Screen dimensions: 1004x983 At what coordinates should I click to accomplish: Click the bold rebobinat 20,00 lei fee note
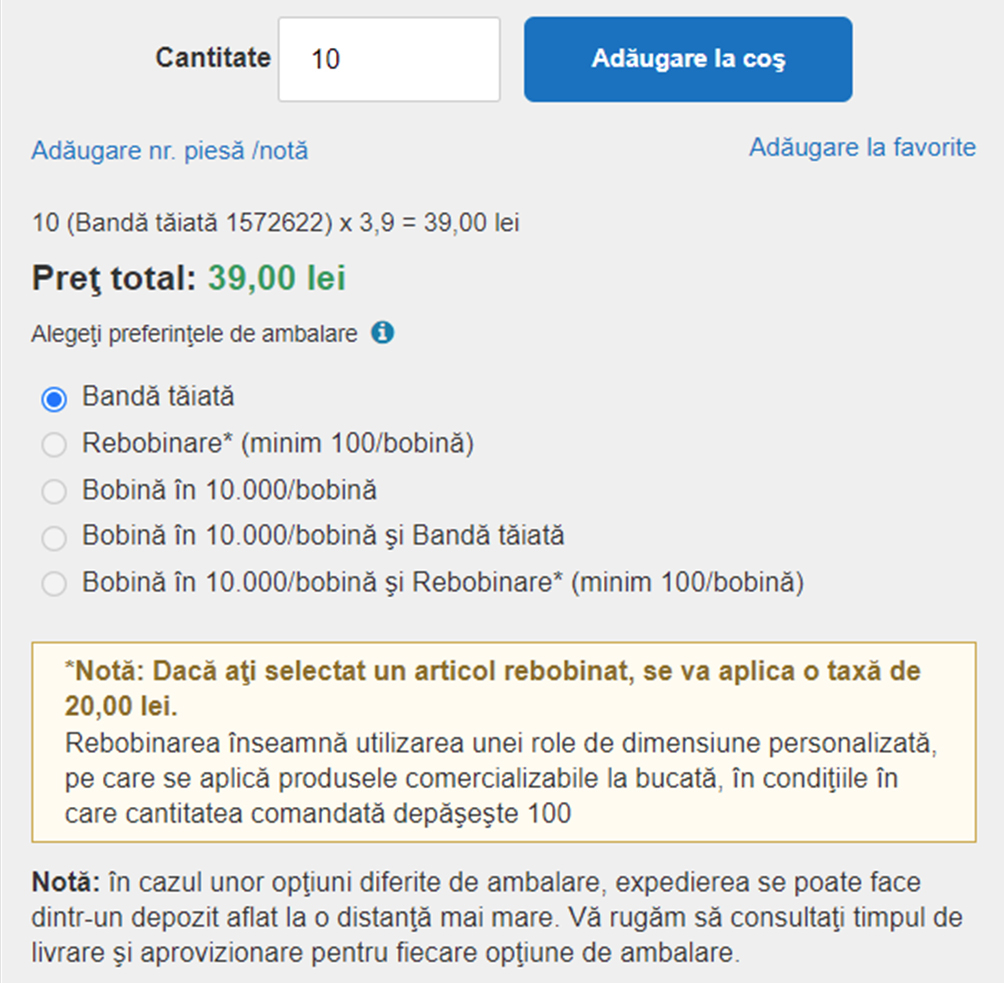click(492, 688)
